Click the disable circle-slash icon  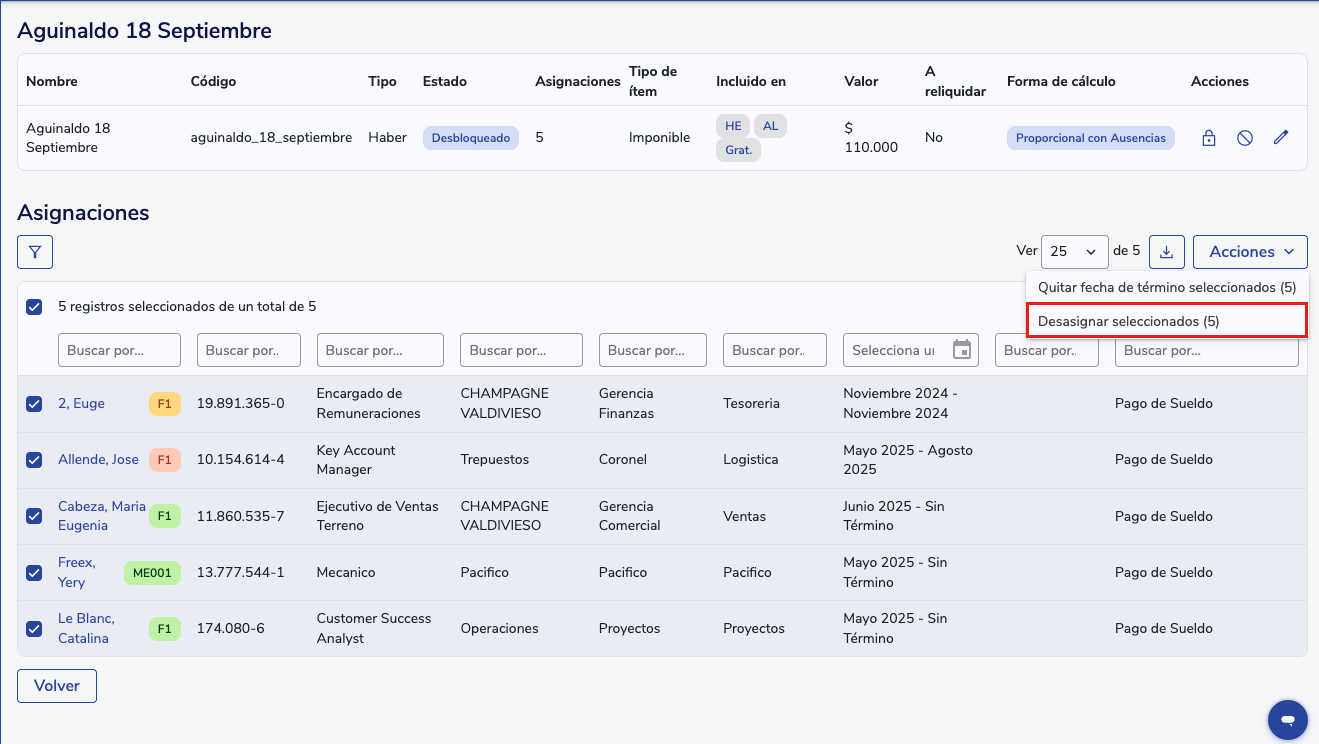tap(1245, 138)
